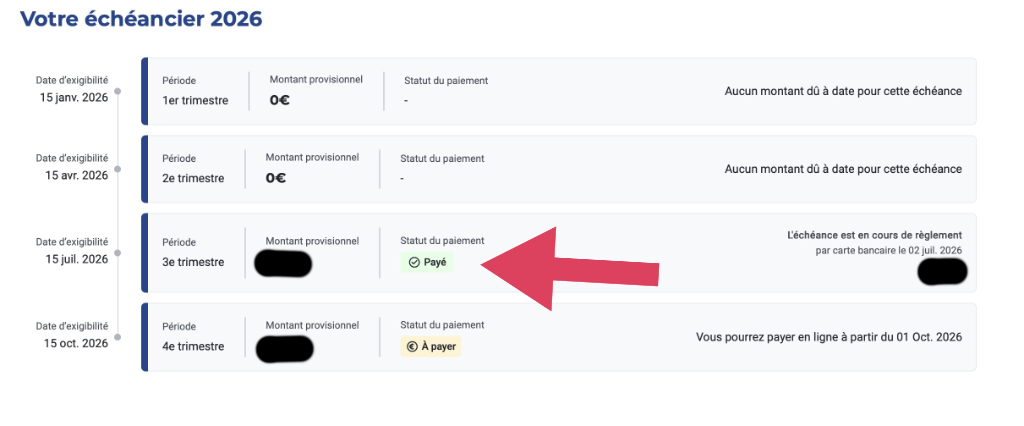The image size is (1024, 426).
Task: Click the checkmark icon in Payé badge
Action: [413, 263]
